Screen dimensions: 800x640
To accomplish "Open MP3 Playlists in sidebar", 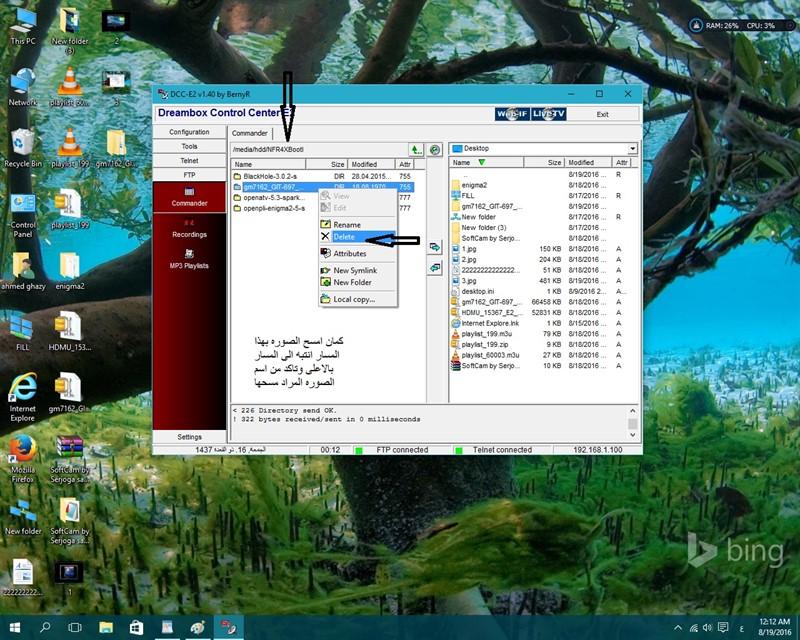I will [189, 260].
